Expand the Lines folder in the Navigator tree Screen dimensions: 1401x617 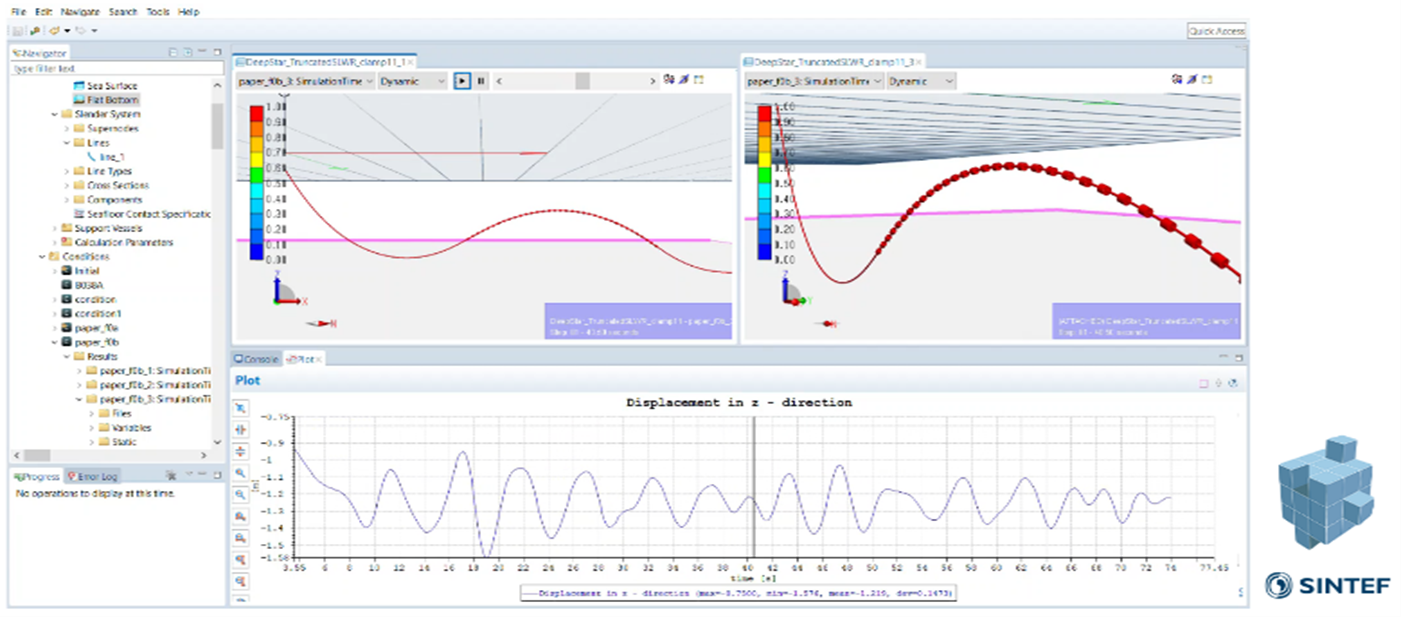[x=66, y=142]
